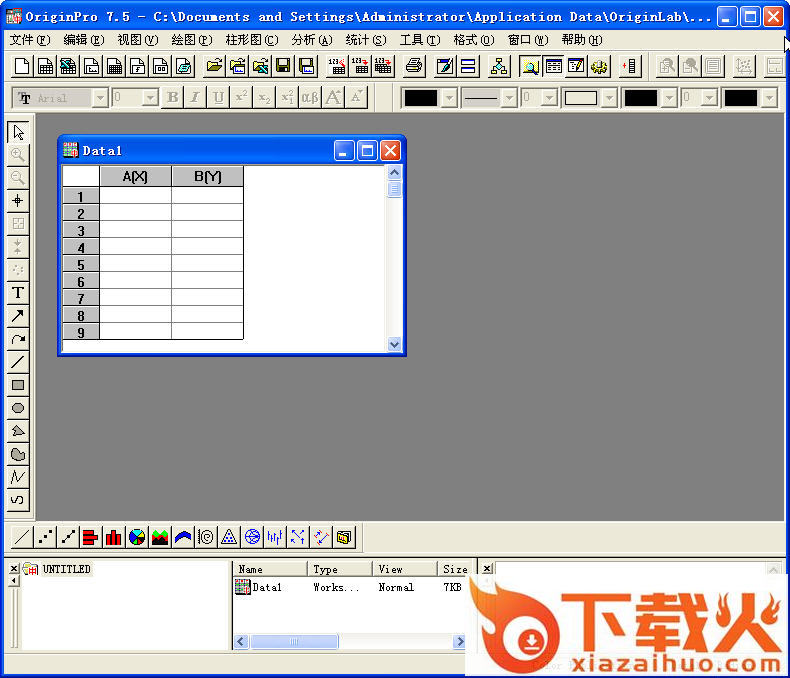
Task: Open the 帮助(H) menu
Action: 582,40
